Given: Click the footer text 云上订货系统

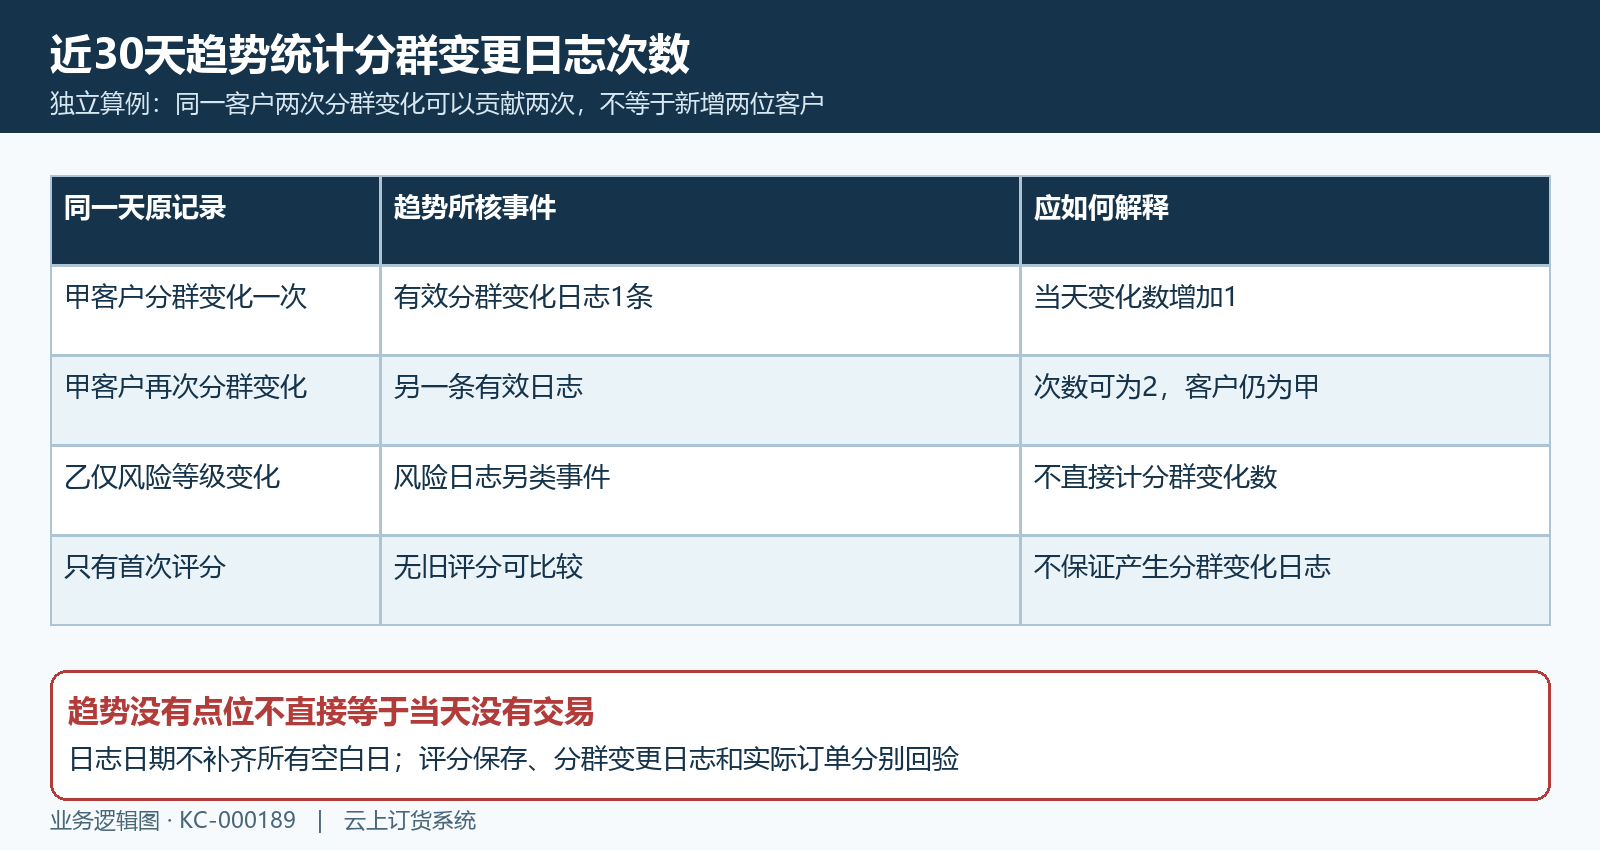Looking at the screenshot, I should click(x=410, y=821).
